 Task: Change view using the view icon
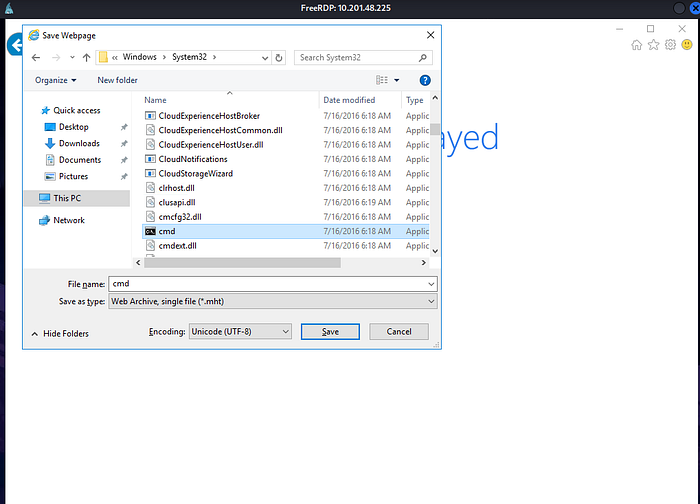point(382,80)
